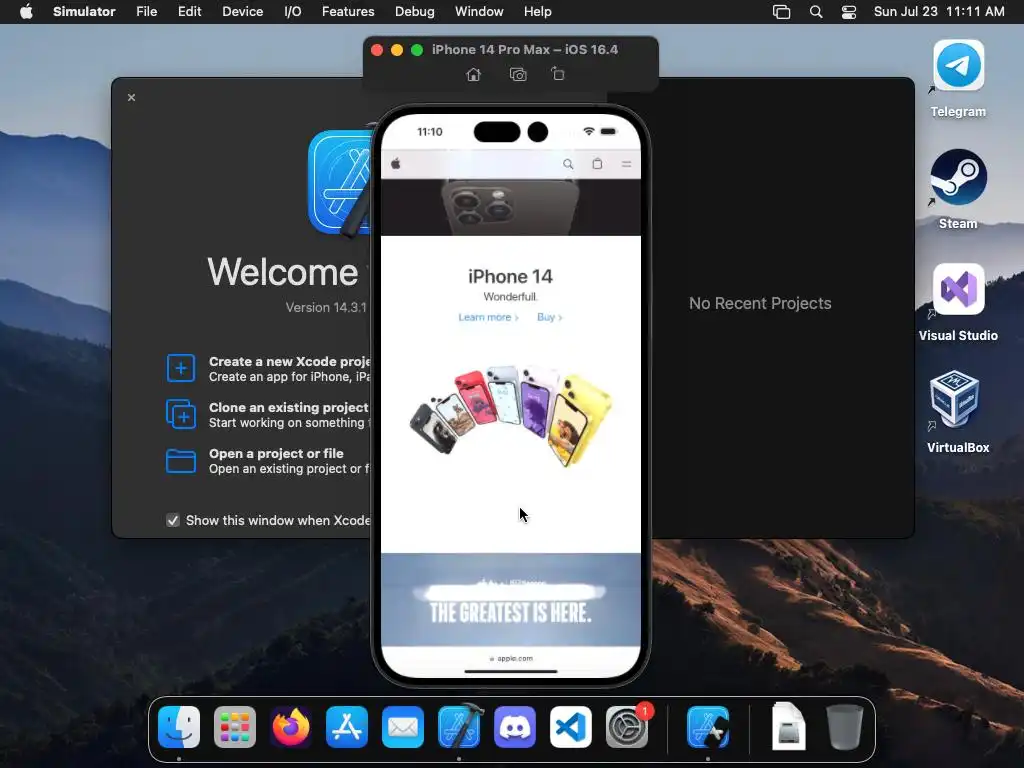Open the Device menu

pos(242,12)
